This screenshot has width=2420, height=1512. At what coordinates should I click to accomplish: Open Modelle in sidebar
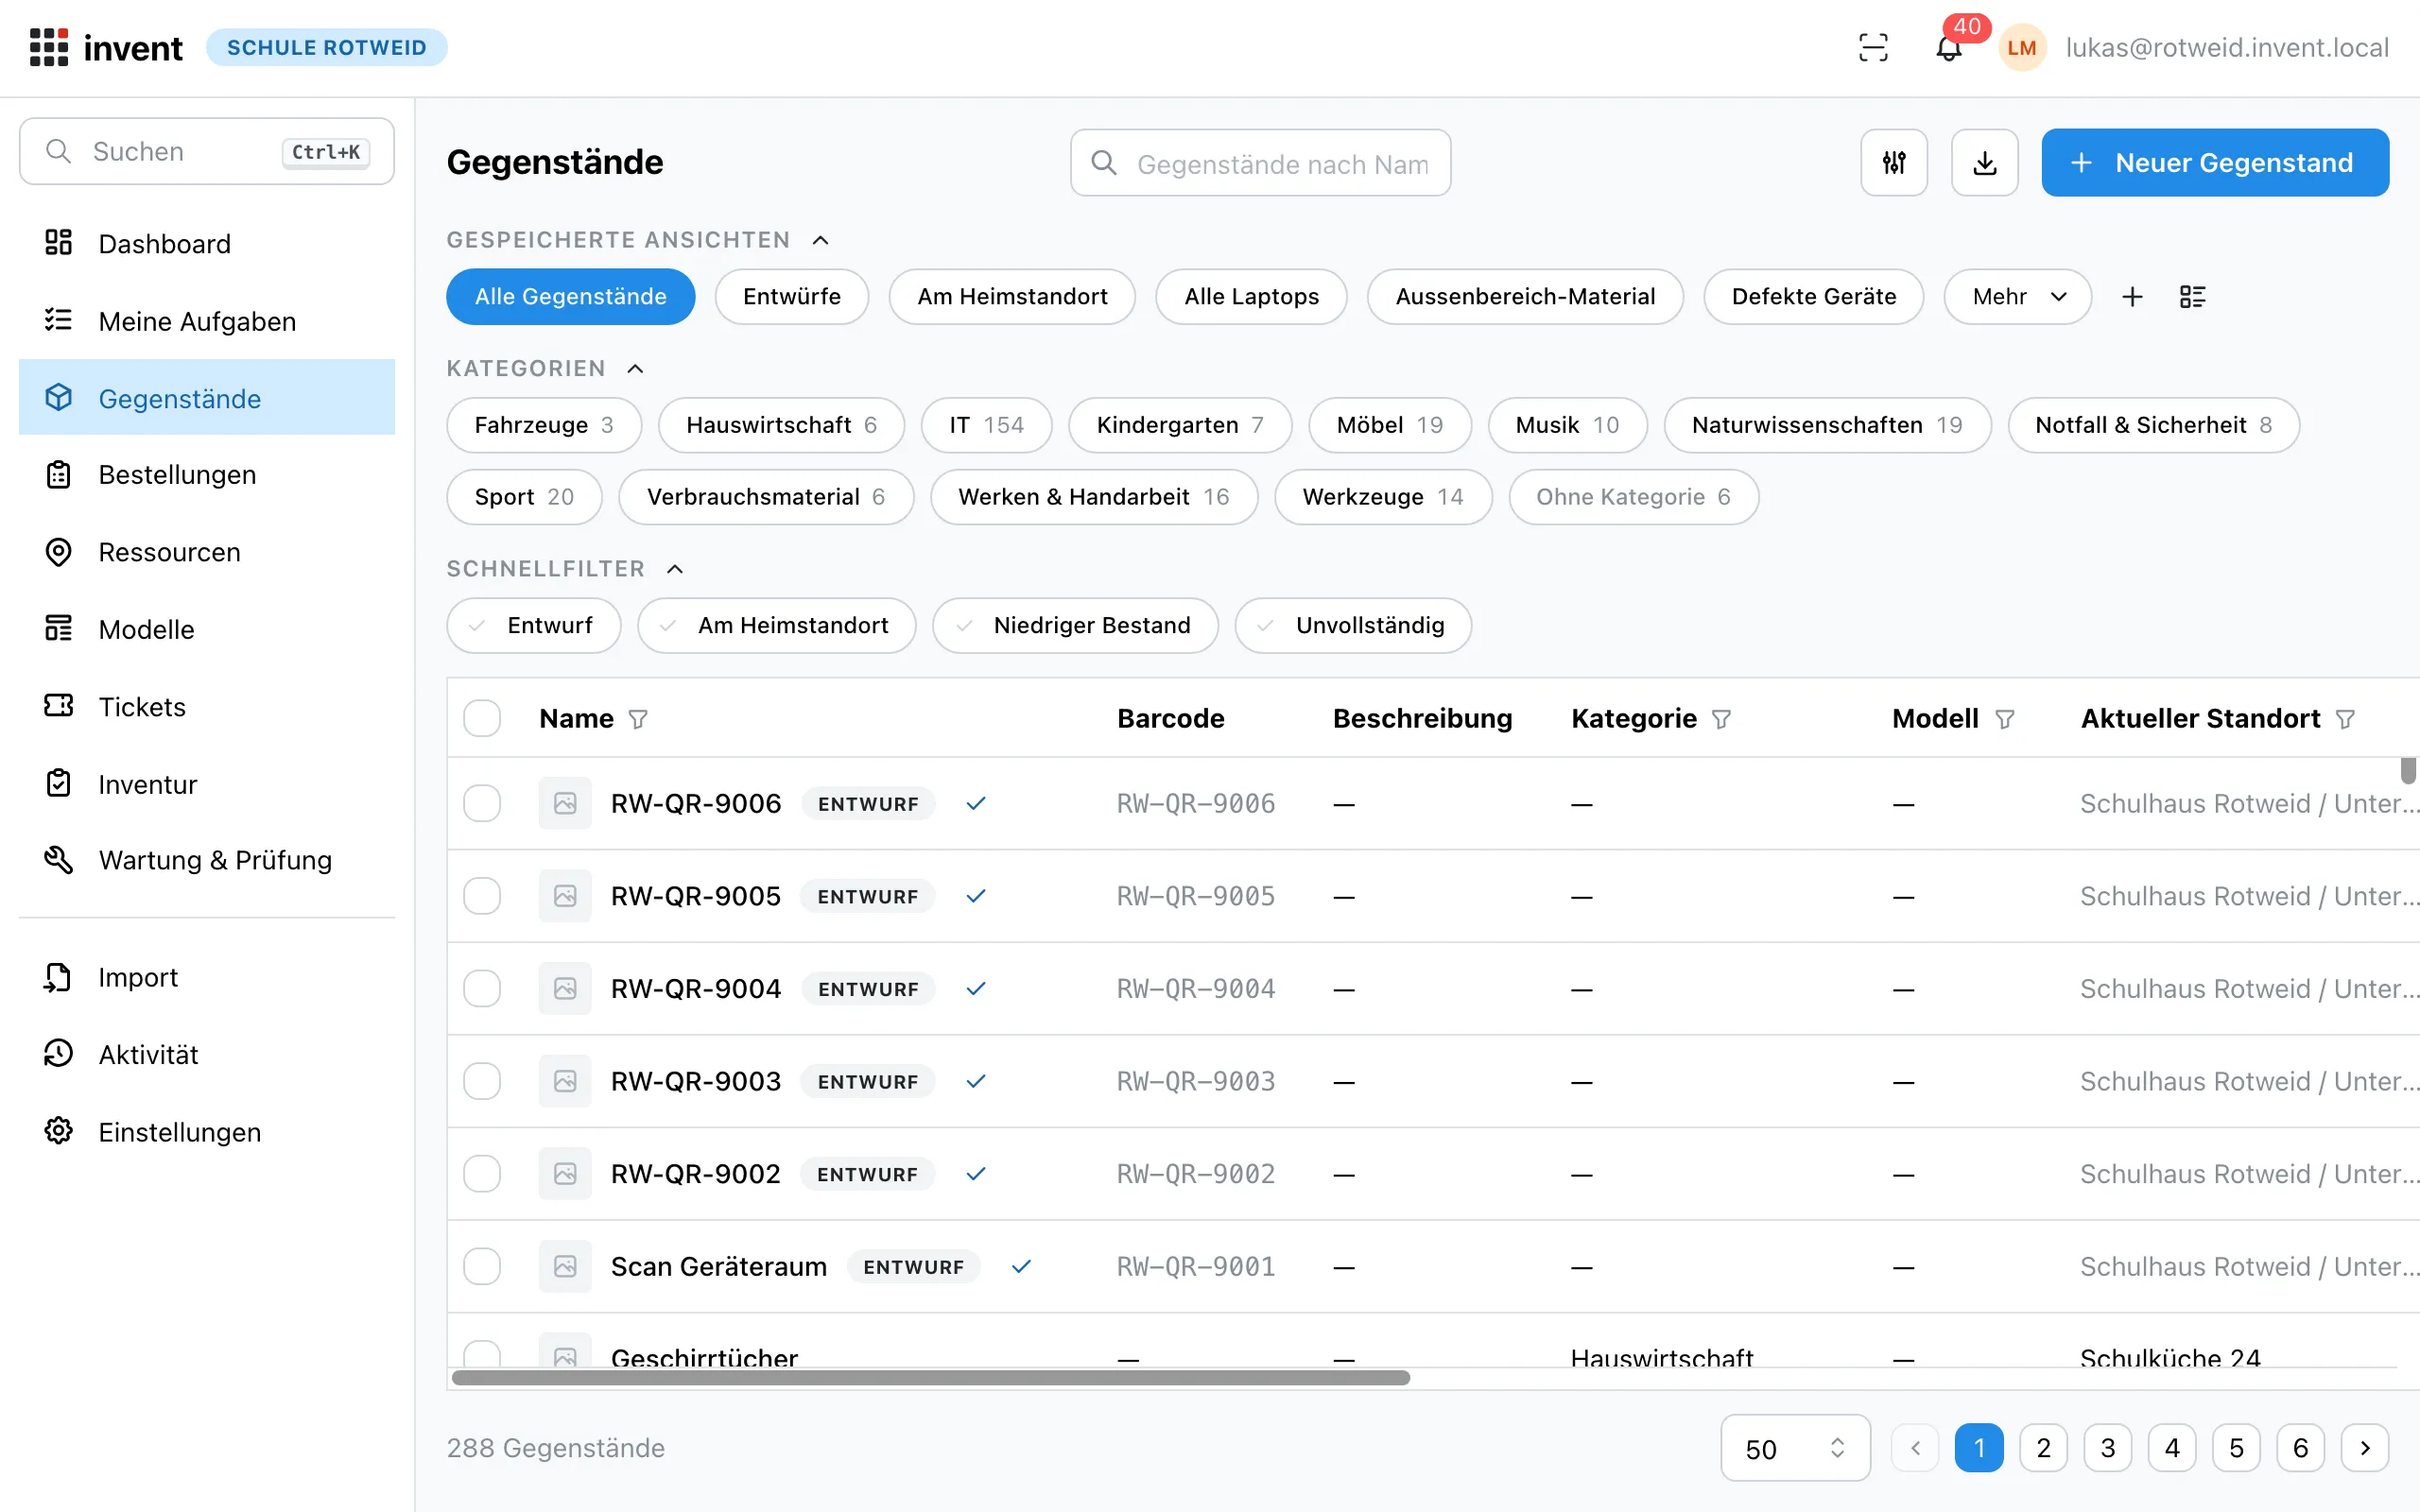coord(207,629)
